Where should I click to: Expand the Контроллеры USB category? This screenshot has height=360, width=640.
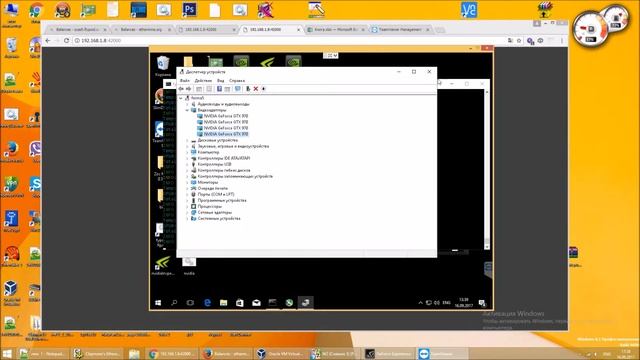187,164
